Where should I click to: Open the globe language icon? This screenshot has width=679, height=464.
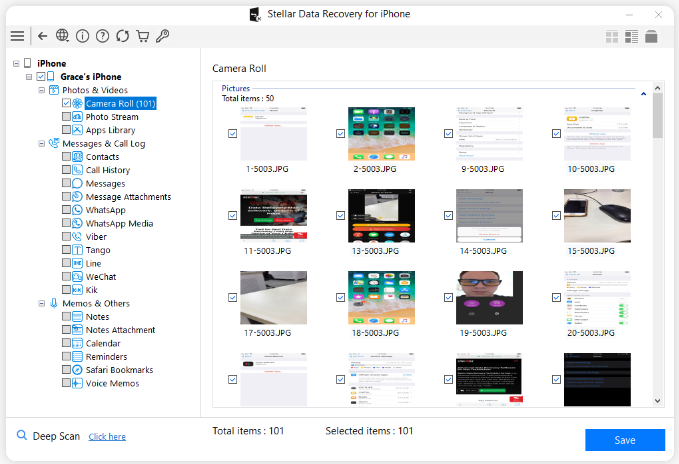[x=62, y=35]
